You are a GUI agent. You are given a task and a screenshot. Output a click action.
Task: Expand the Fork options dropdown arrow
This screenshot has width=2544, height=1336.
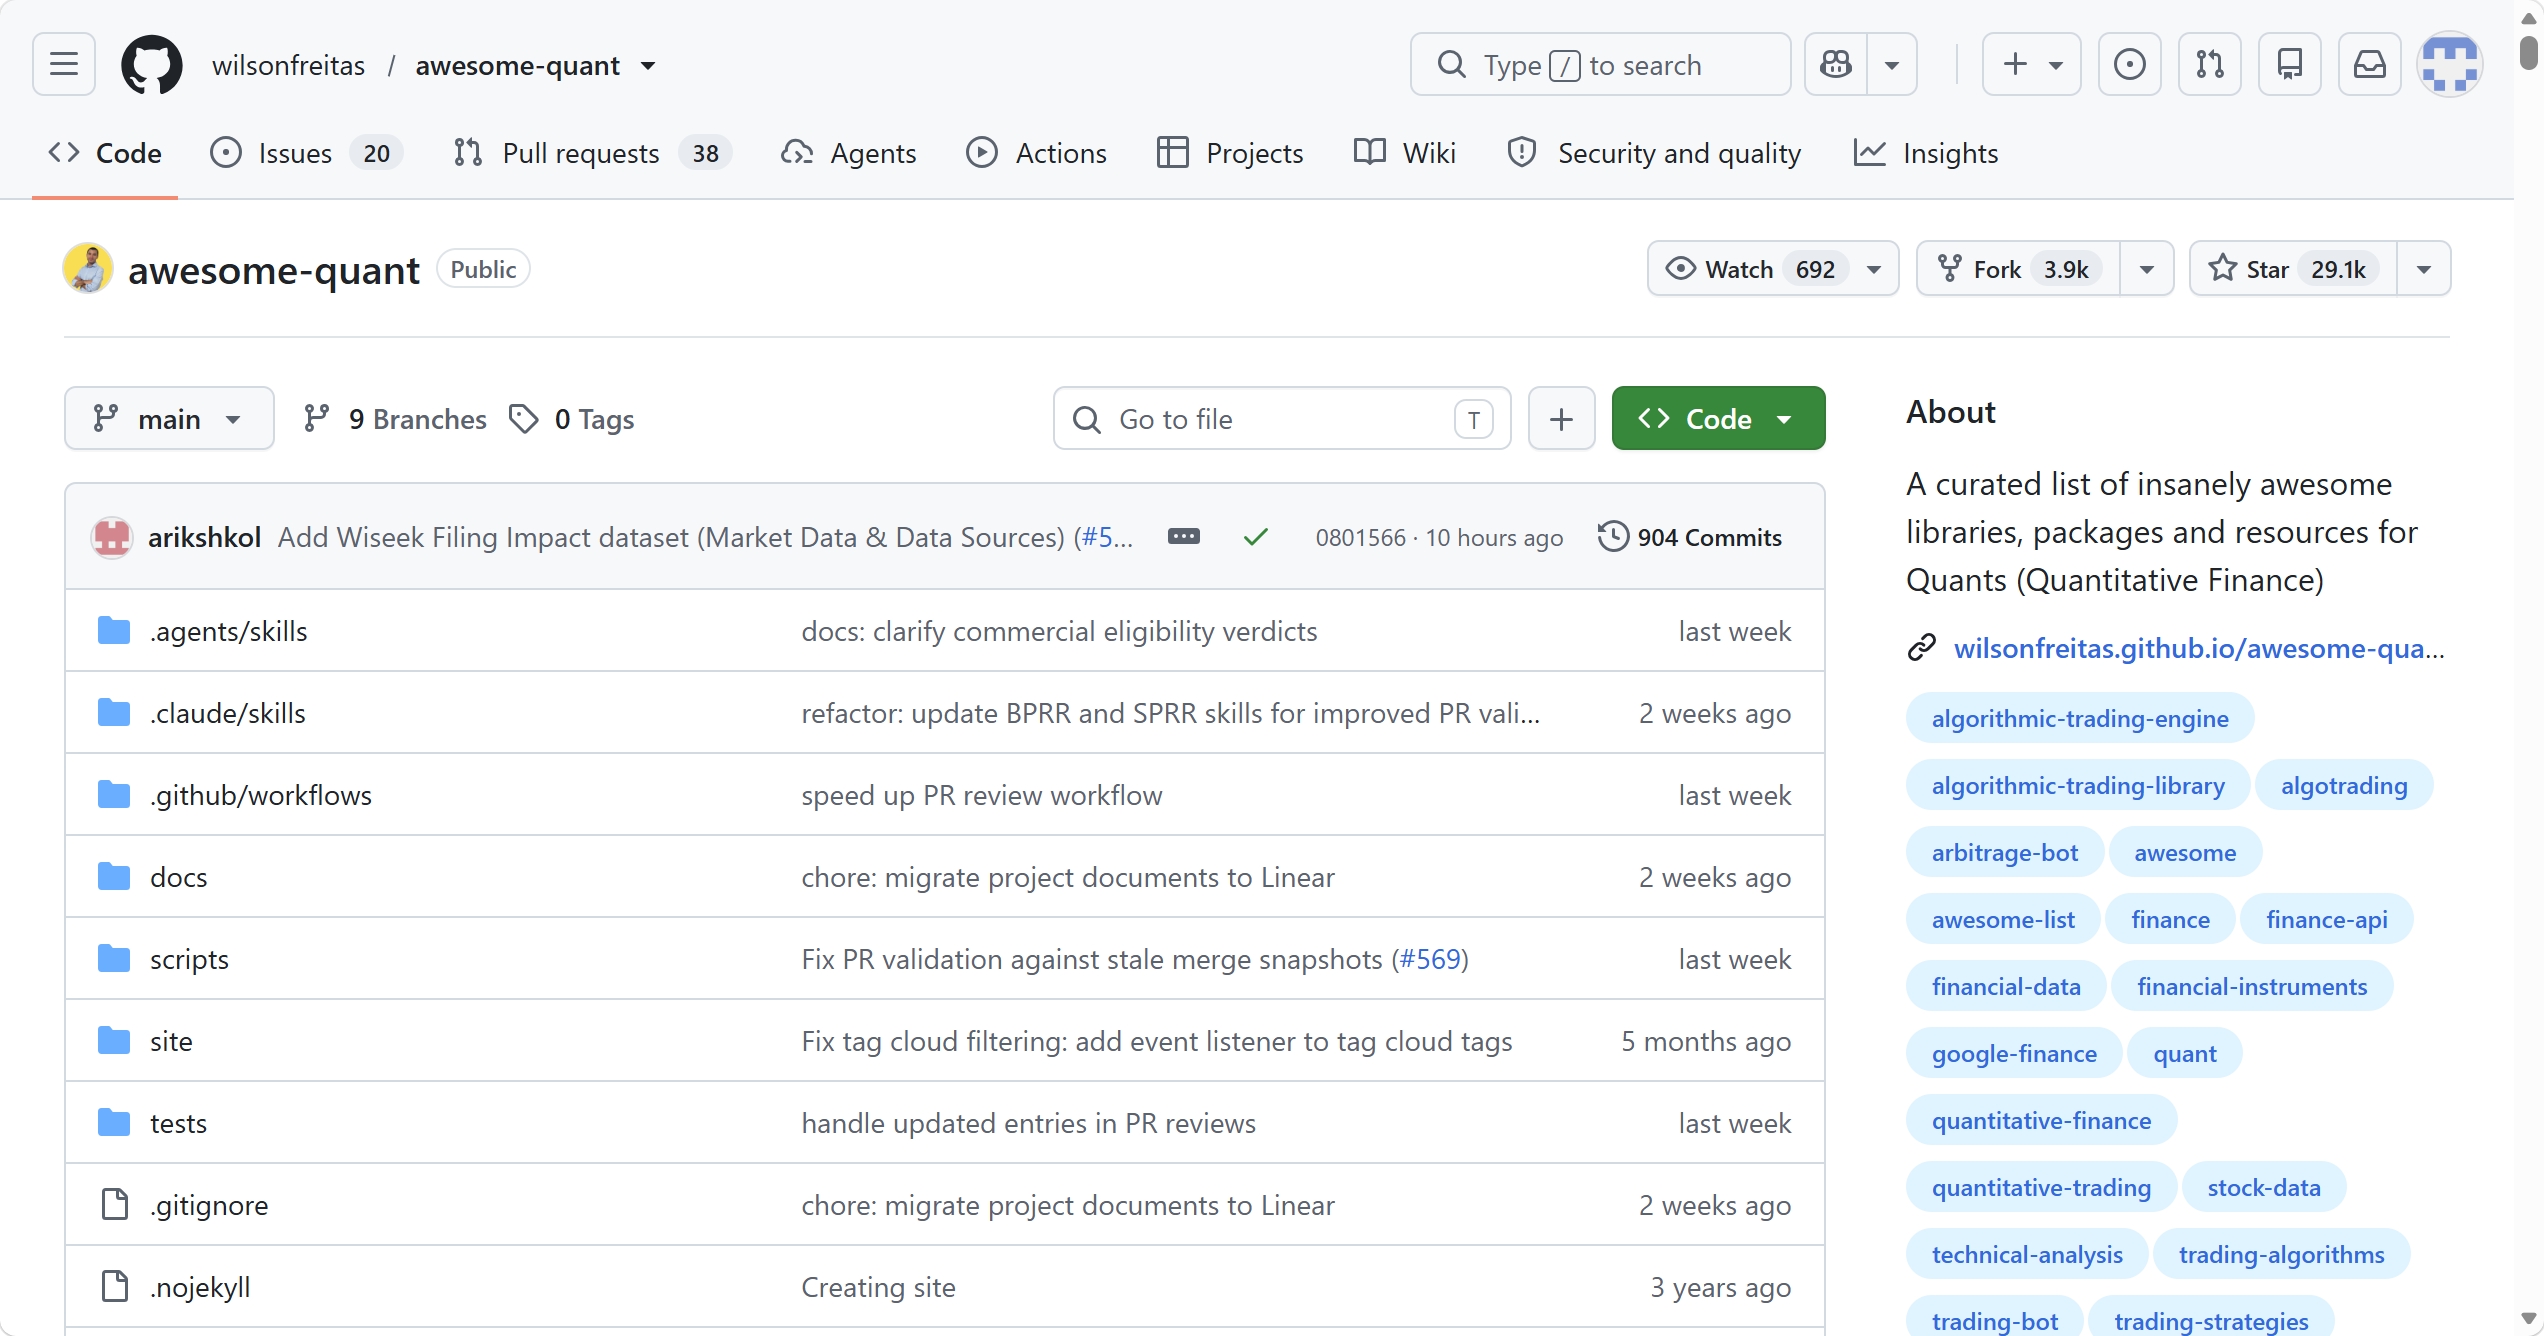coord(2147,269)
